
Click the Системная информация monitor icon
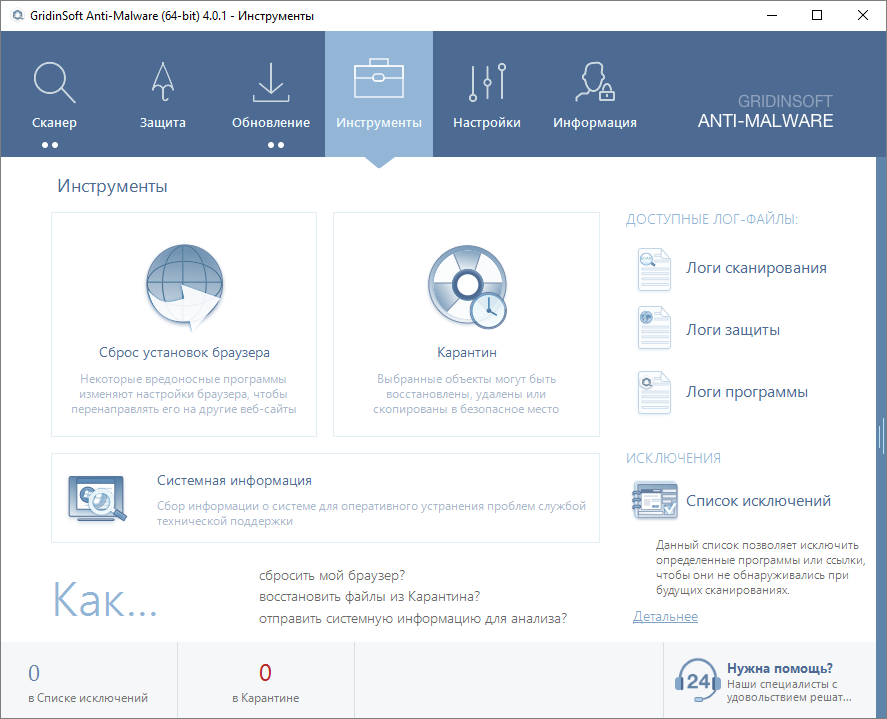(97, 498)
